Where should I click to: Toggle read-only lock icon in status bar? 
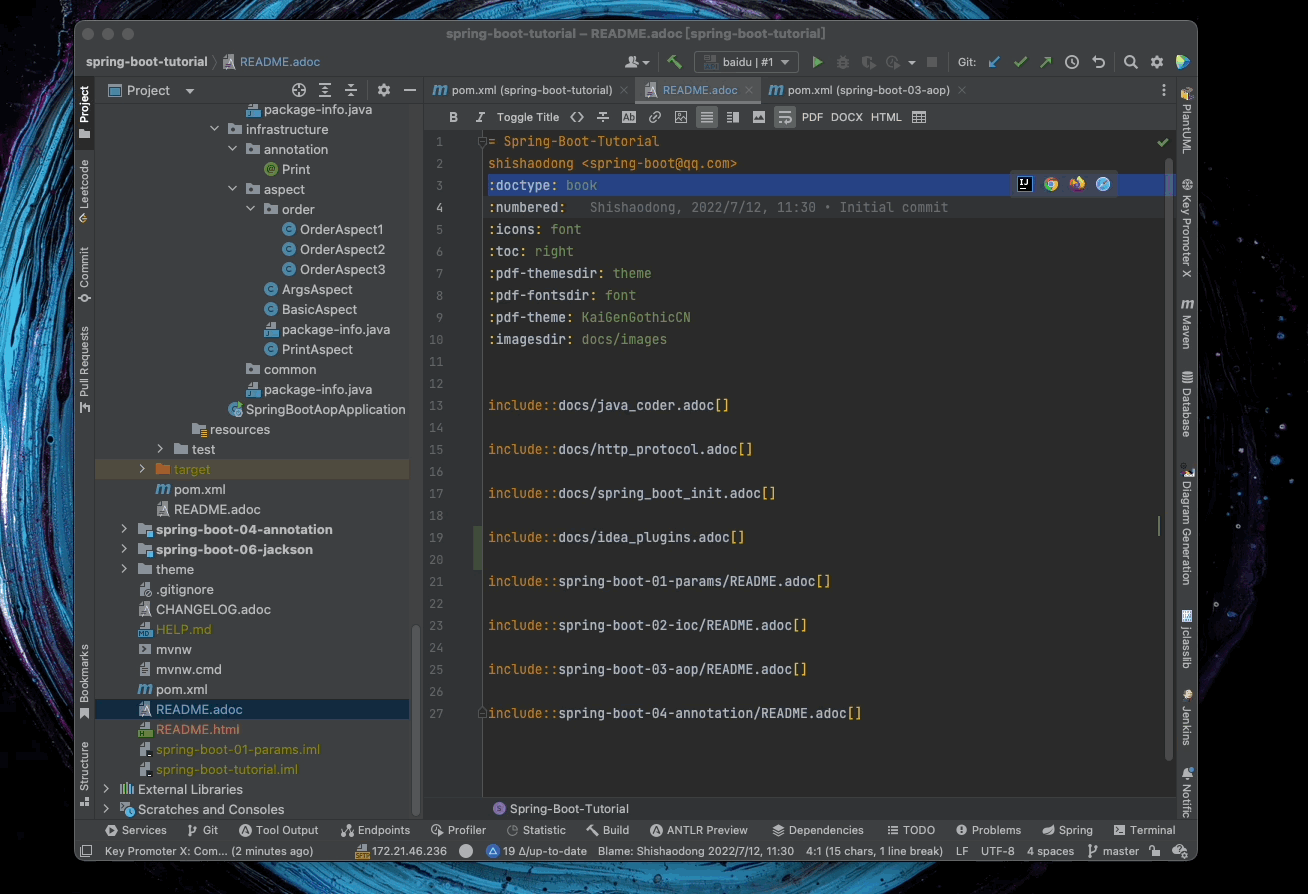[x=1154, y=851]
